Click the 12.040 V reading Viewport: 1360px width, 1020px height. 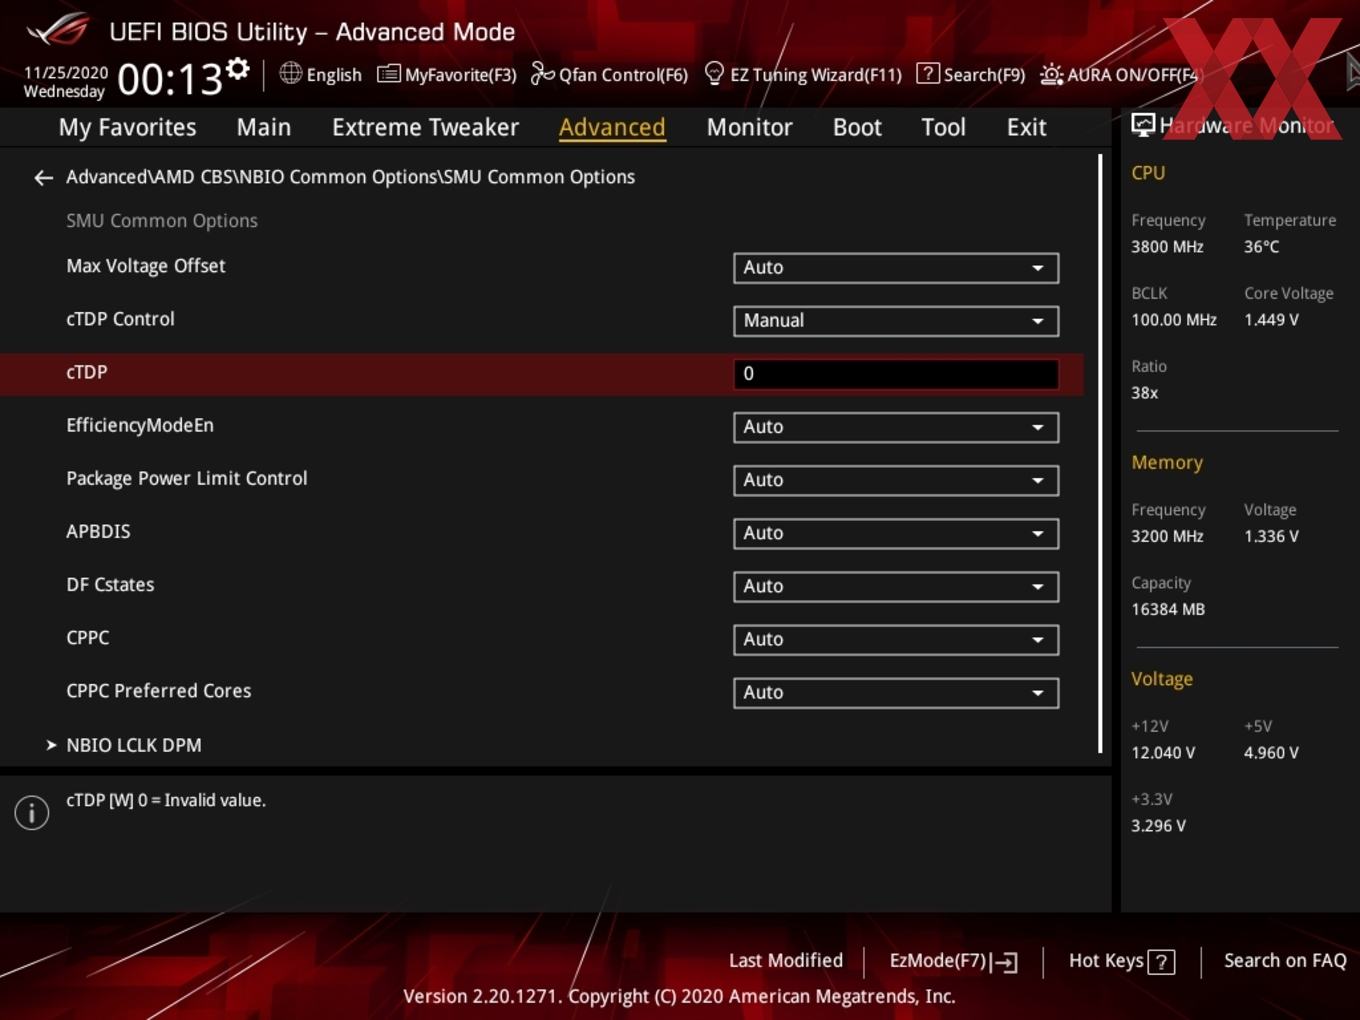(x=1163, y=753)
